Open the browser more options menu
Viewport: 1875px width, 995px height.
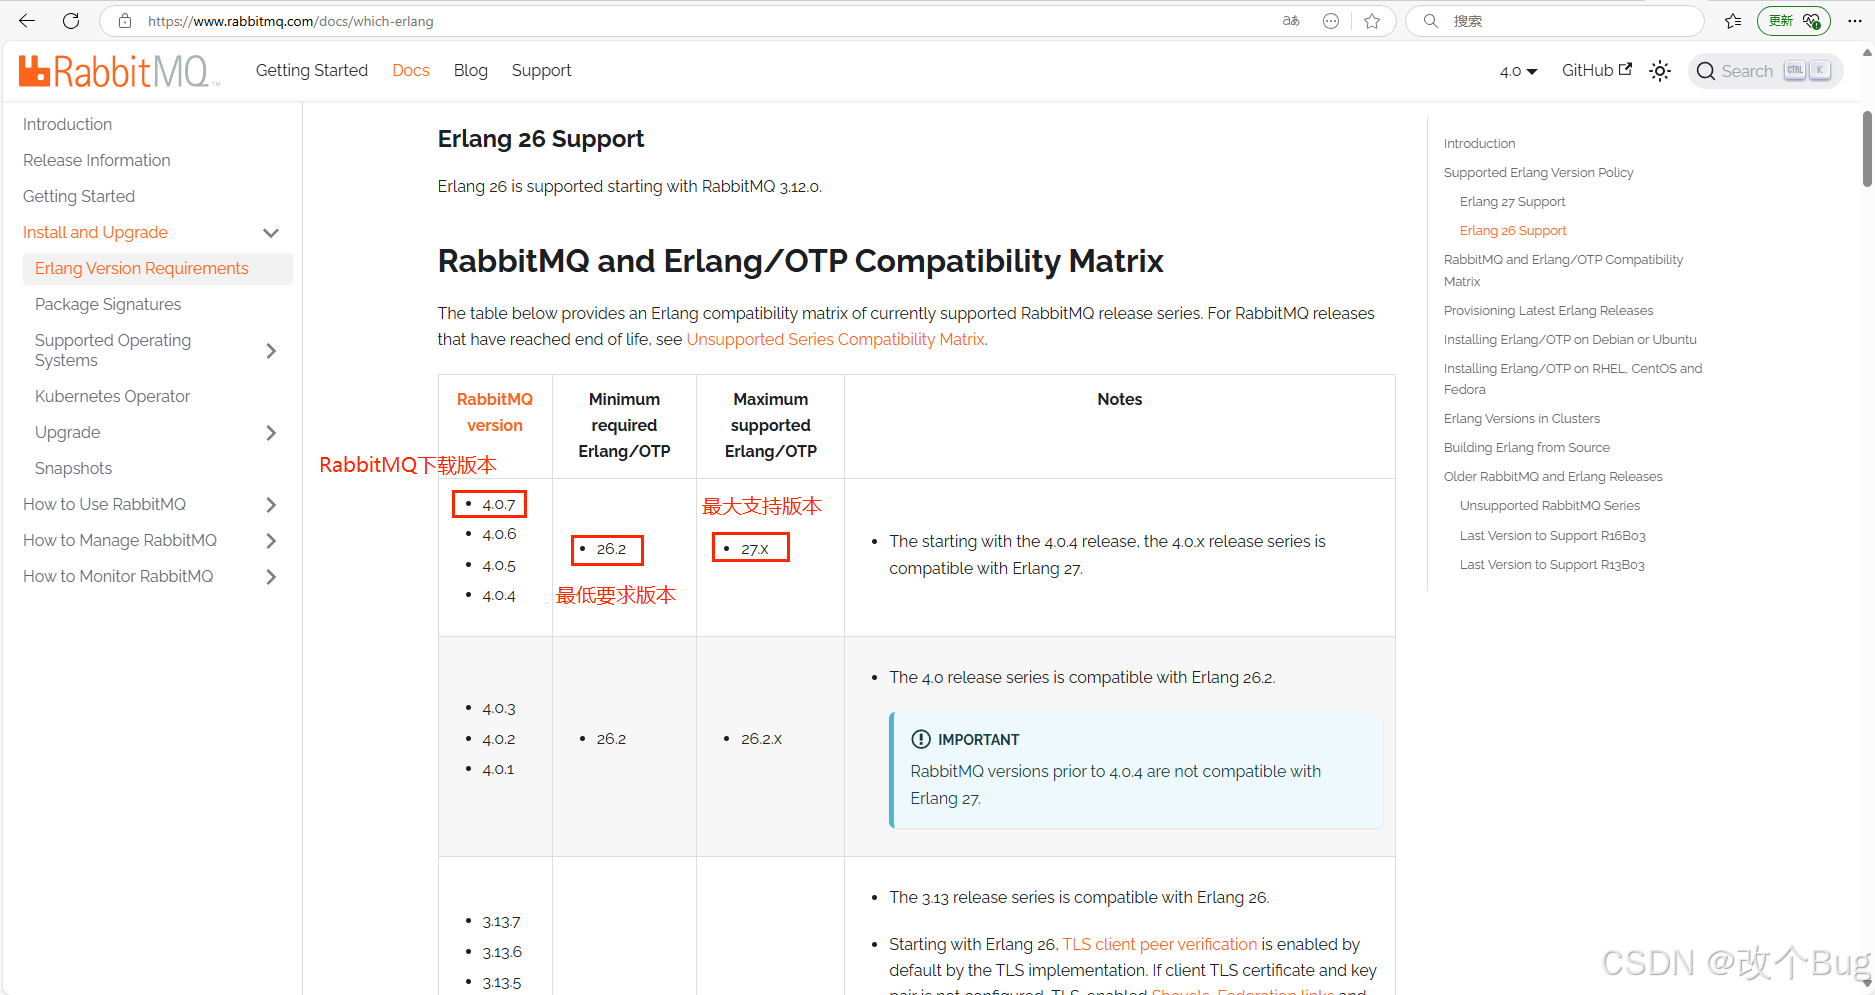point(1855,20)
